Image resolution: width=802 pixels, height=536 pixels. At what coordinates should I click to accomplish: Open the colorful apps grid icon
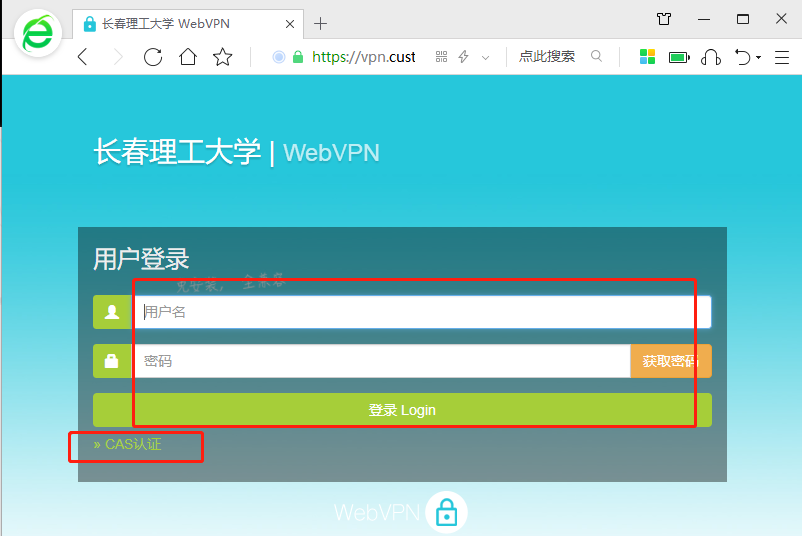647,56
